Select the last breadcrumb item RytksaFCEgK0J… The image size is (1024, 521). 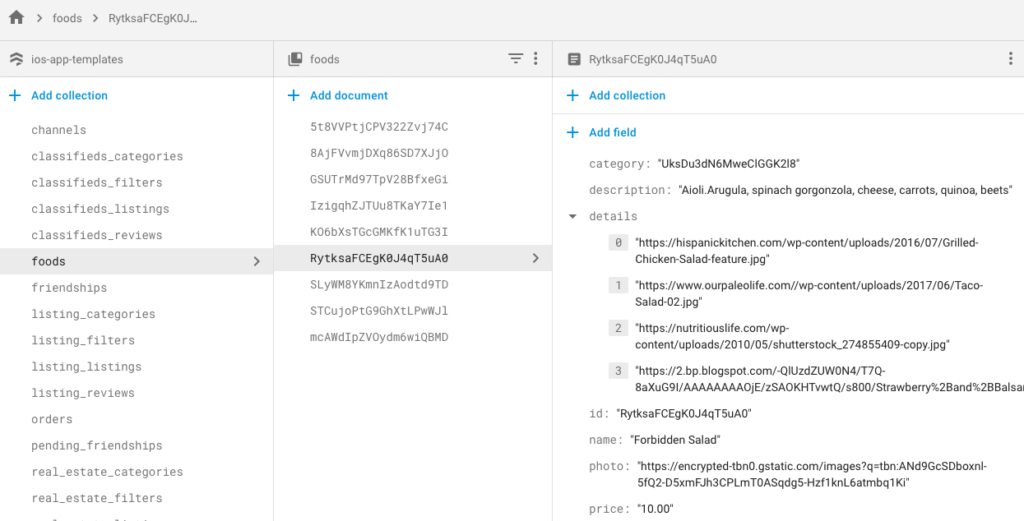(153, 18)
